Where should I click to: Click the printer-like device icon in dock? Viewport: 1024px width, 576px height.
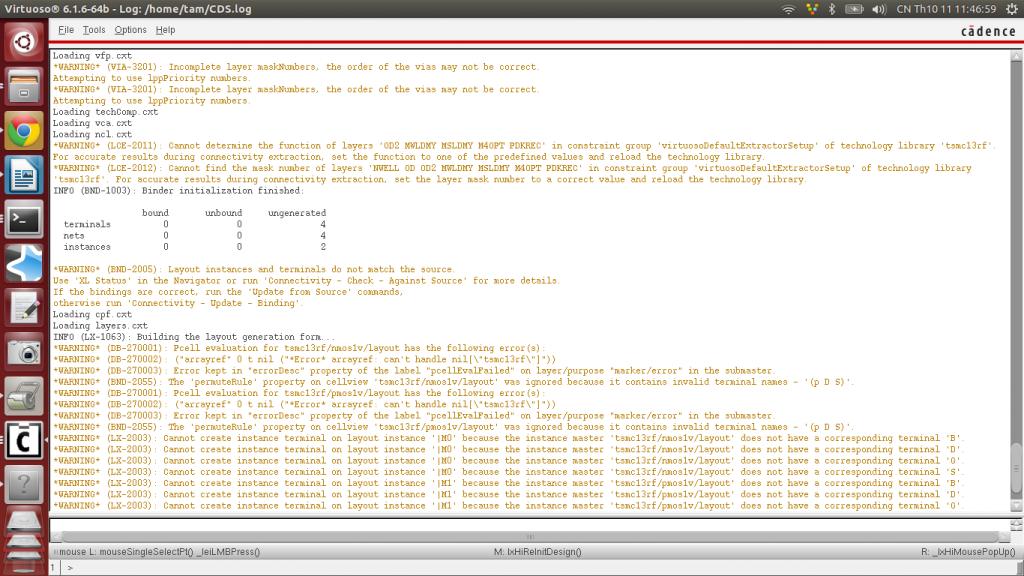[24, 397]
